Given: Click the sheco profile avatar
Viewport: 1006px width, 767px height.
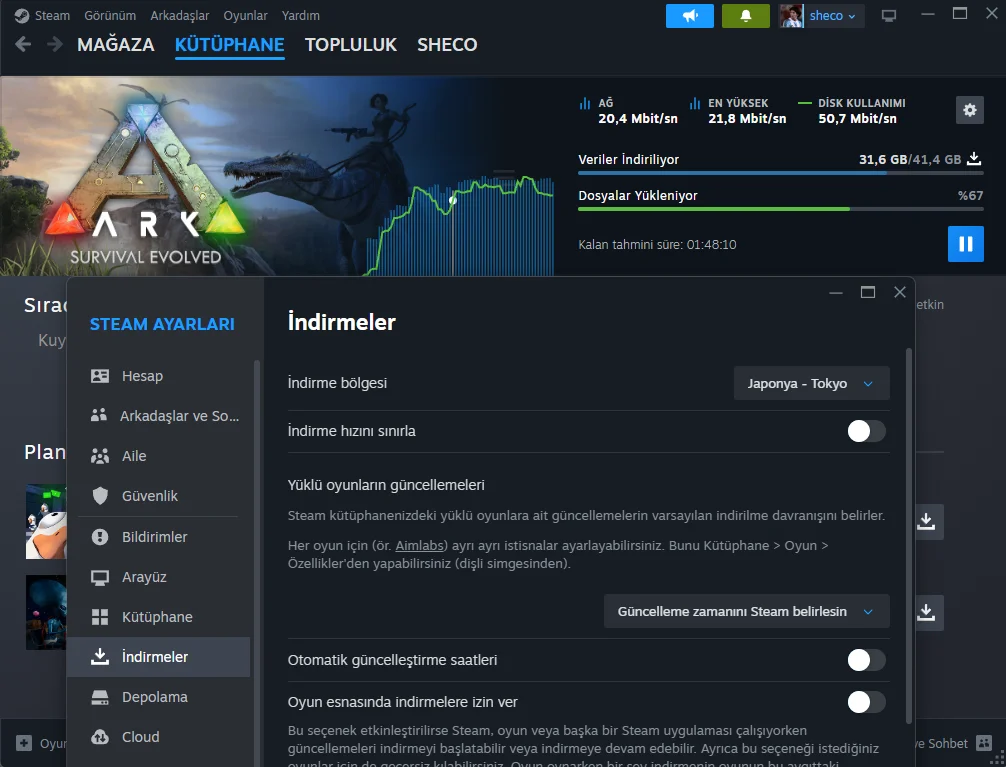Looking at the screenshot, I should pos(791,15).
